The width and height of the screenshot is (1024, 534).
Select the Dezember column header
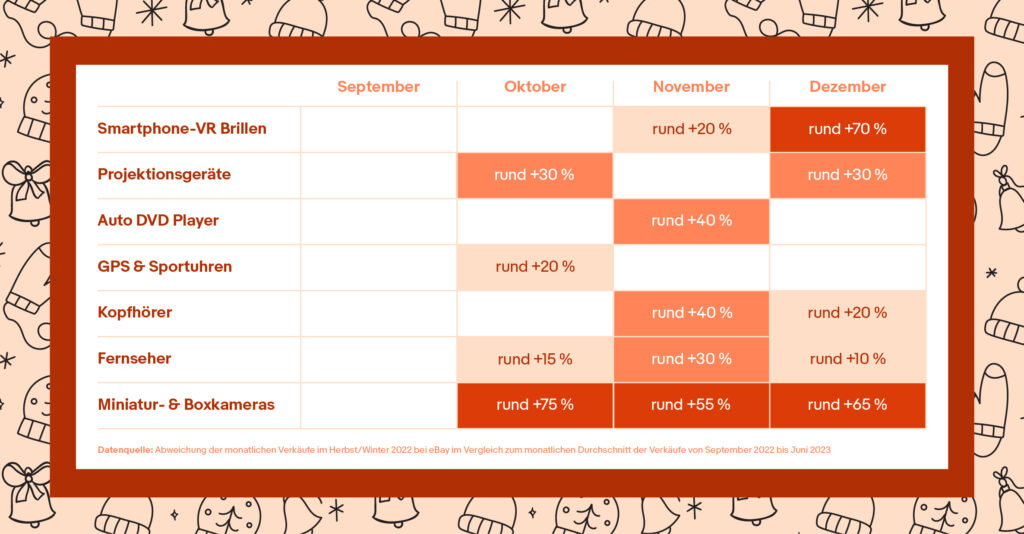point(848,87)
